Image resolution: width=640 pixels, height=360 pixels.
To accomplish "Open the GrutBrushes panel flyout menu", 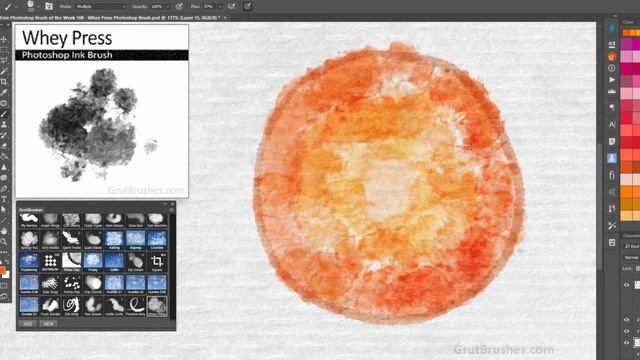I will 171,210.
